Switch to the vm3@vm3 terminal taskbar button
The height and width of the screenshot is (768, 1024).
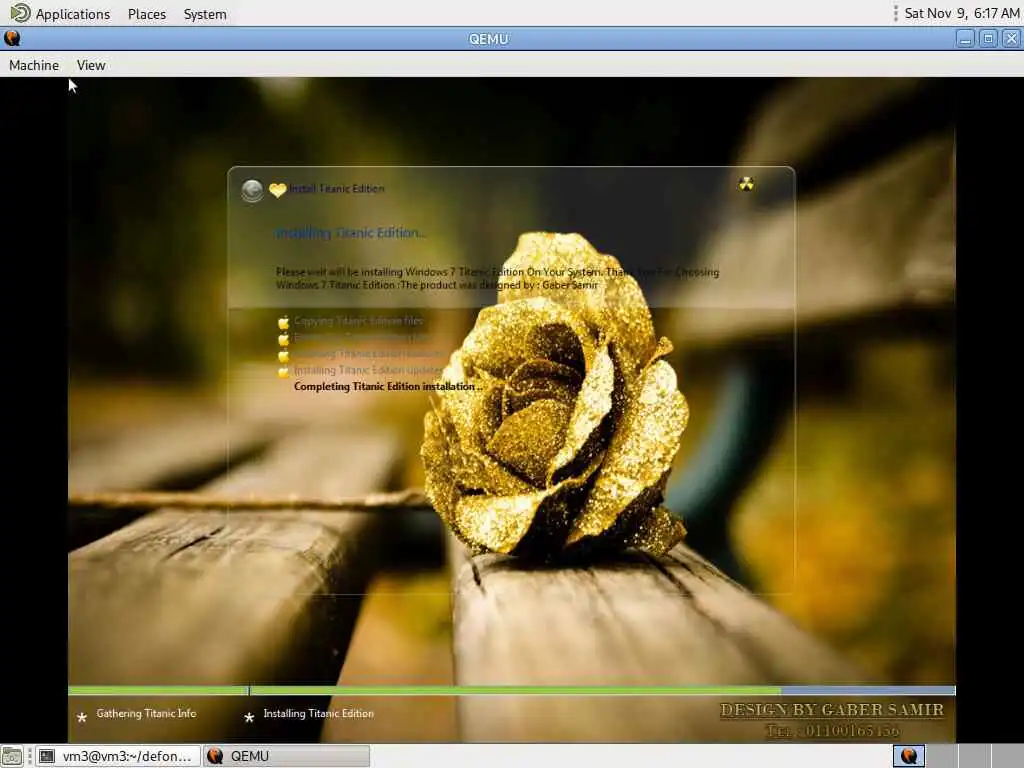[x=118, y=756]
